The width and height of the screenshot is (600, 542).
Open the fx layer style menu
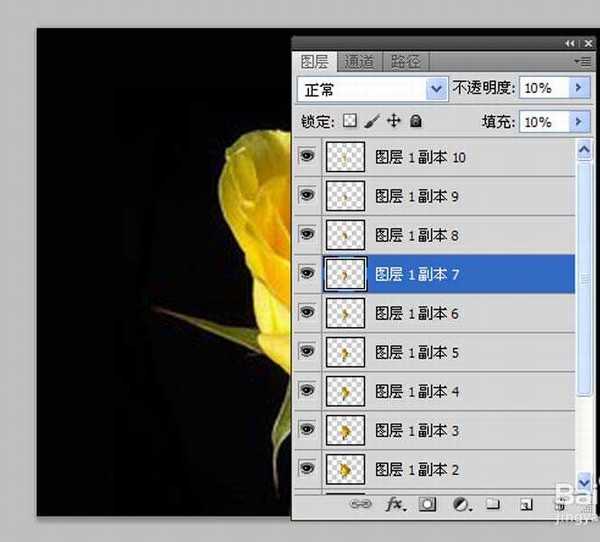pyautogui.click(x=395, y=504)
